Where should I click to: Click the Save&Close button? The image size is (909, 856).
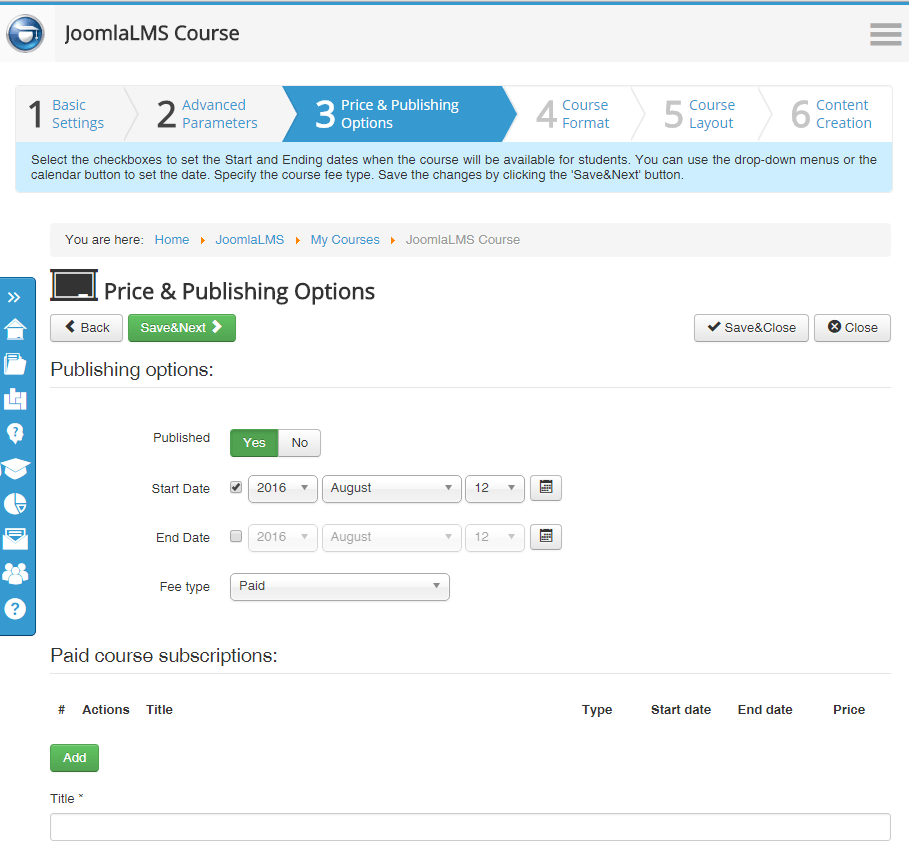click(x=751, y=328)
